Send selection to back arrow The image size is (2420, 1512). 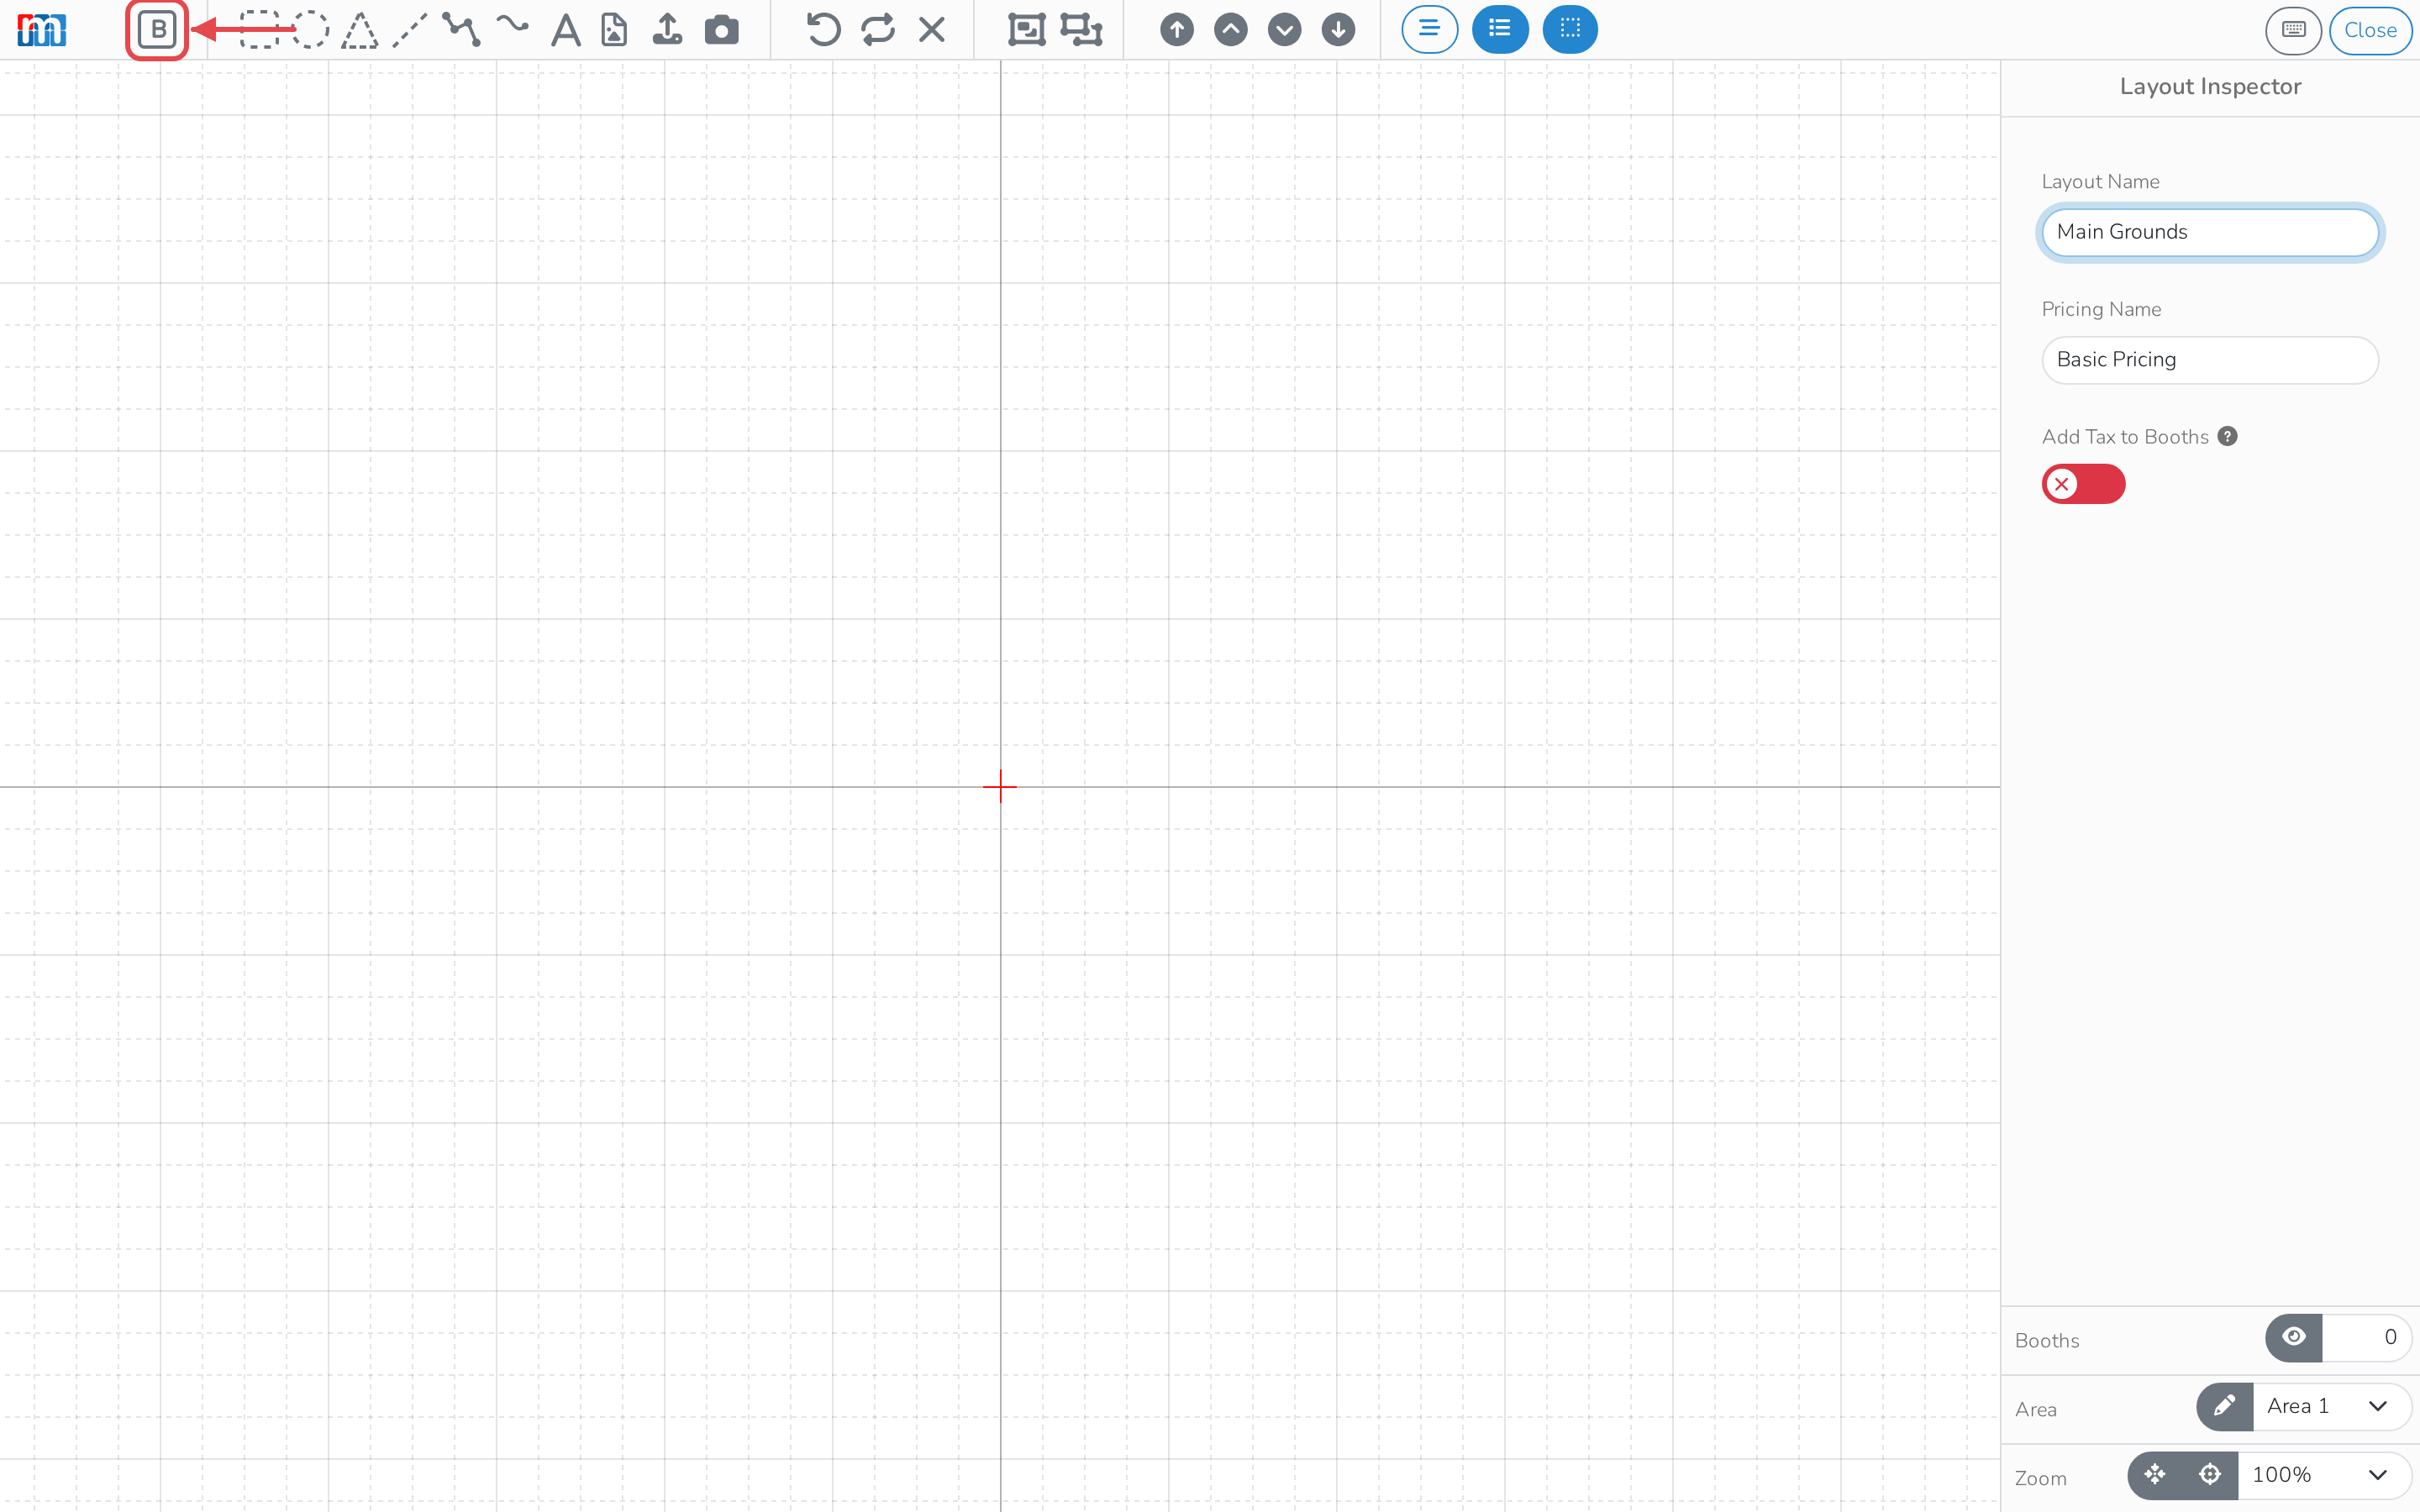[x=1338, y=30]
